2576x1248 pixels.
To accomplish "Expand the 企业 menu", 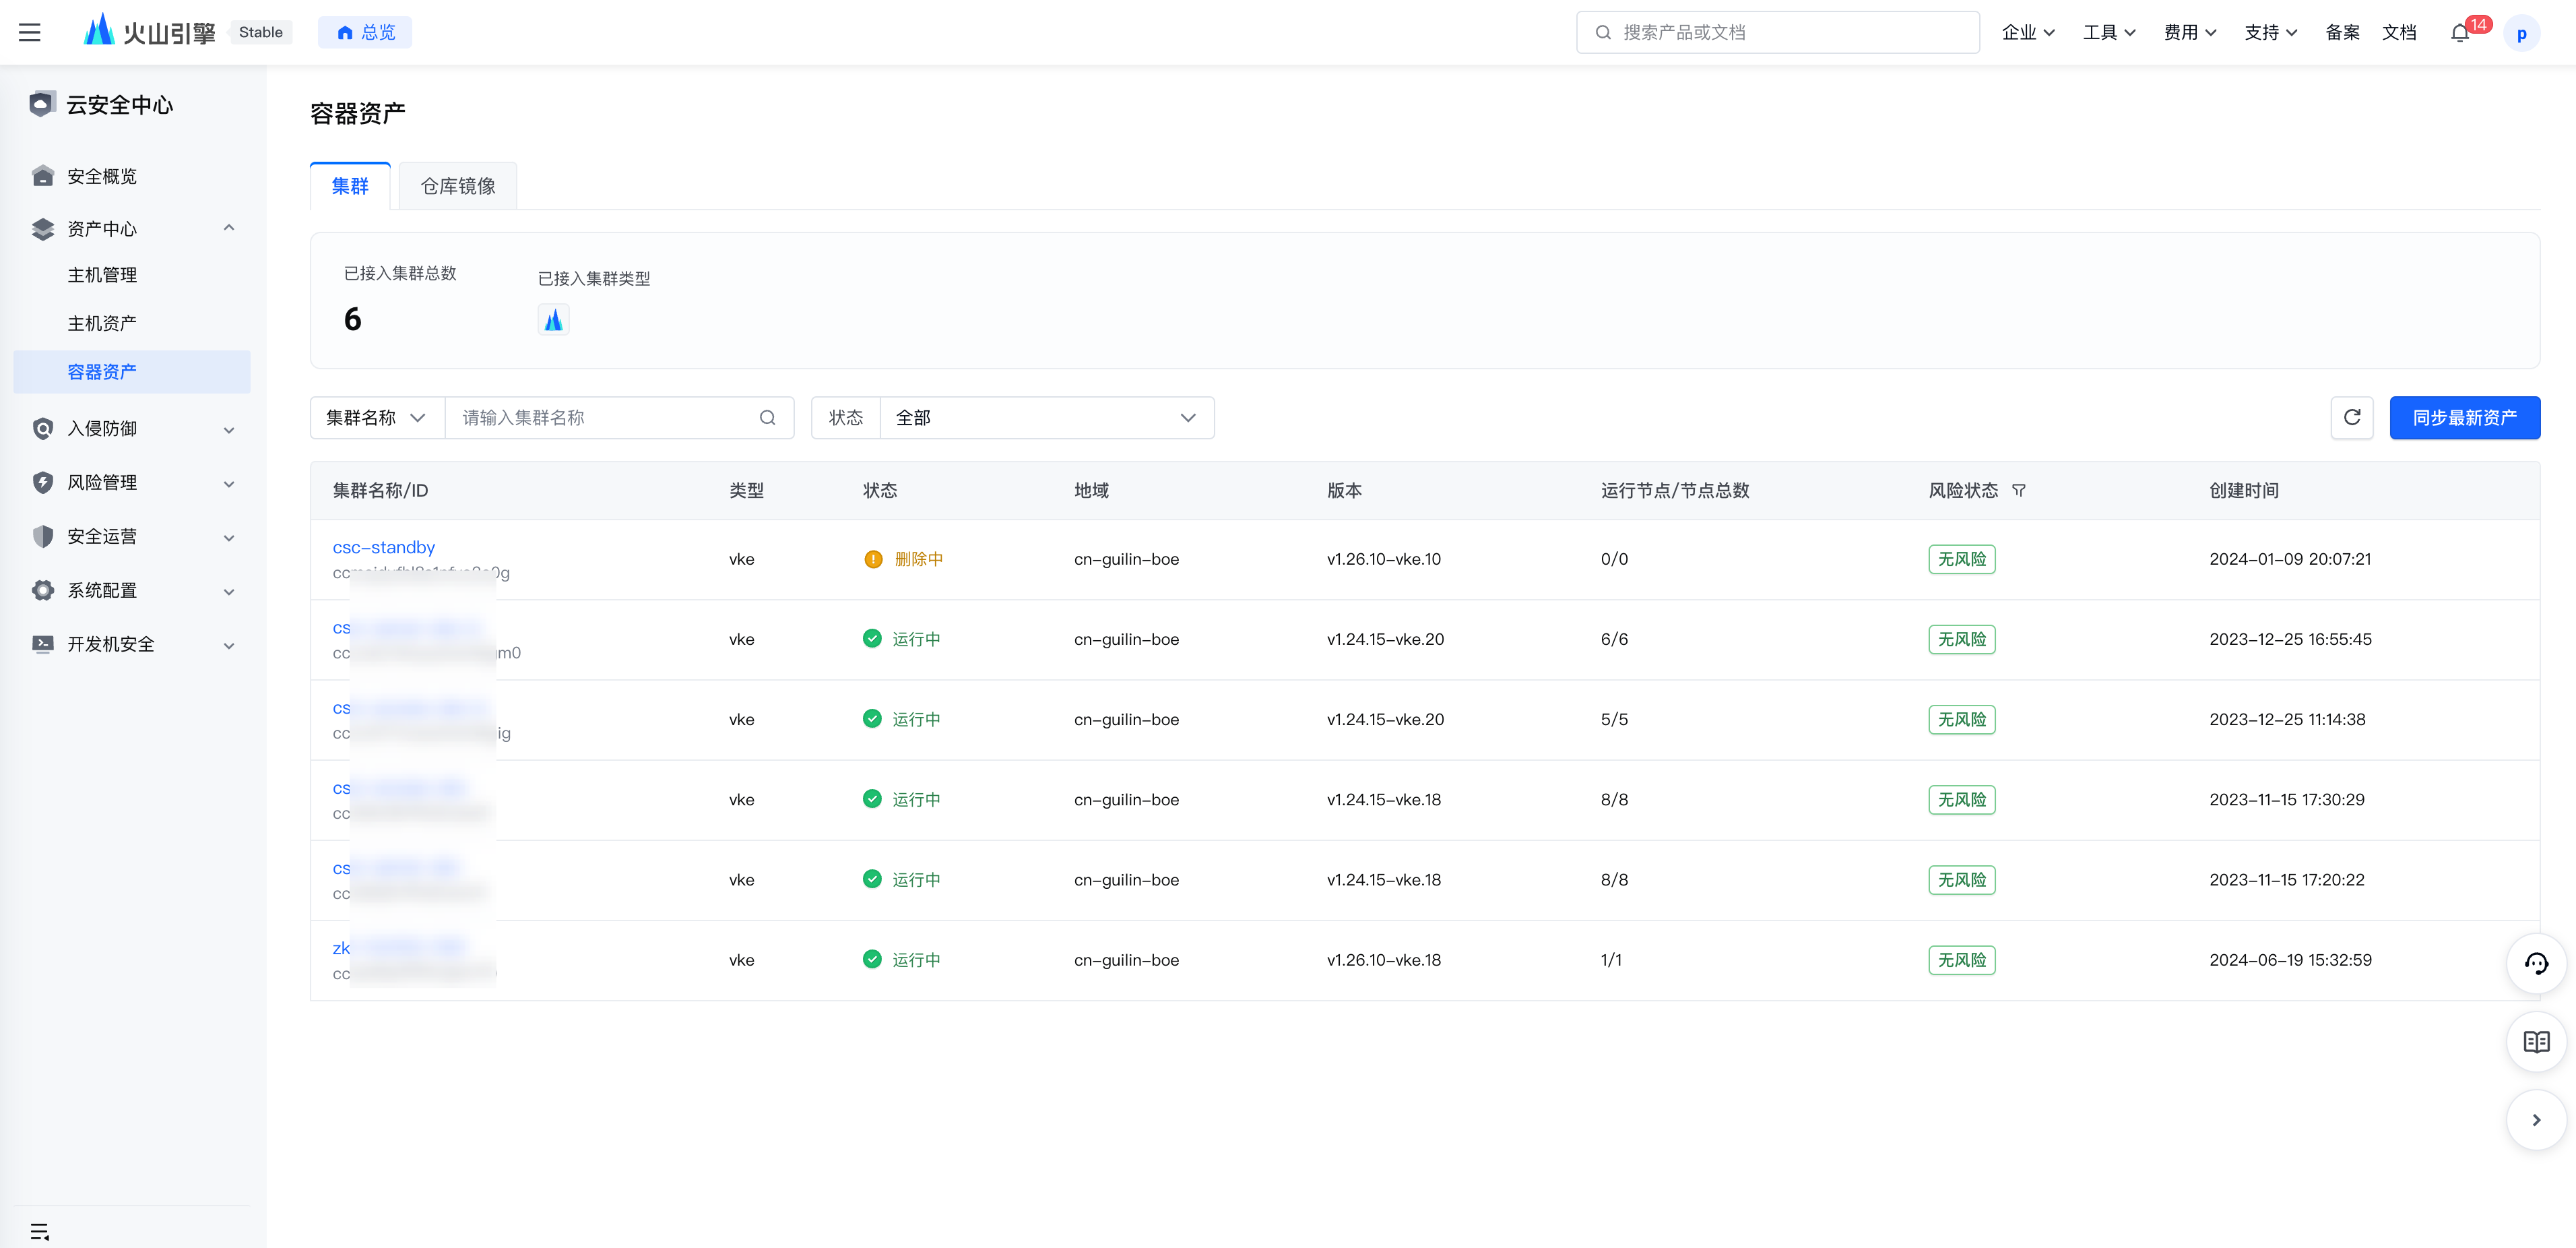I will point(2028,32).
